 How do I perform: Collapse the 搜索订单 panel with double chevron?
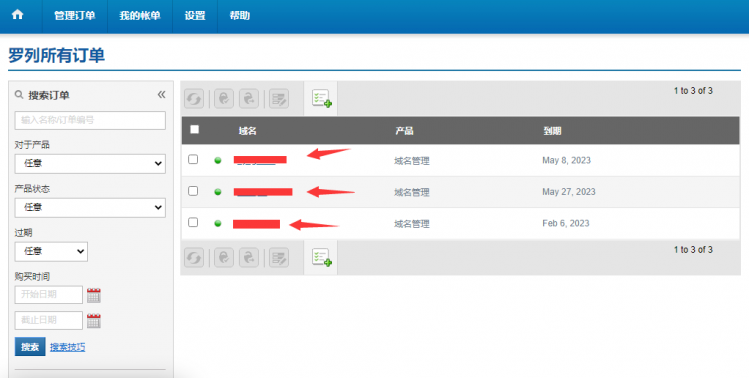coord(161,95)
